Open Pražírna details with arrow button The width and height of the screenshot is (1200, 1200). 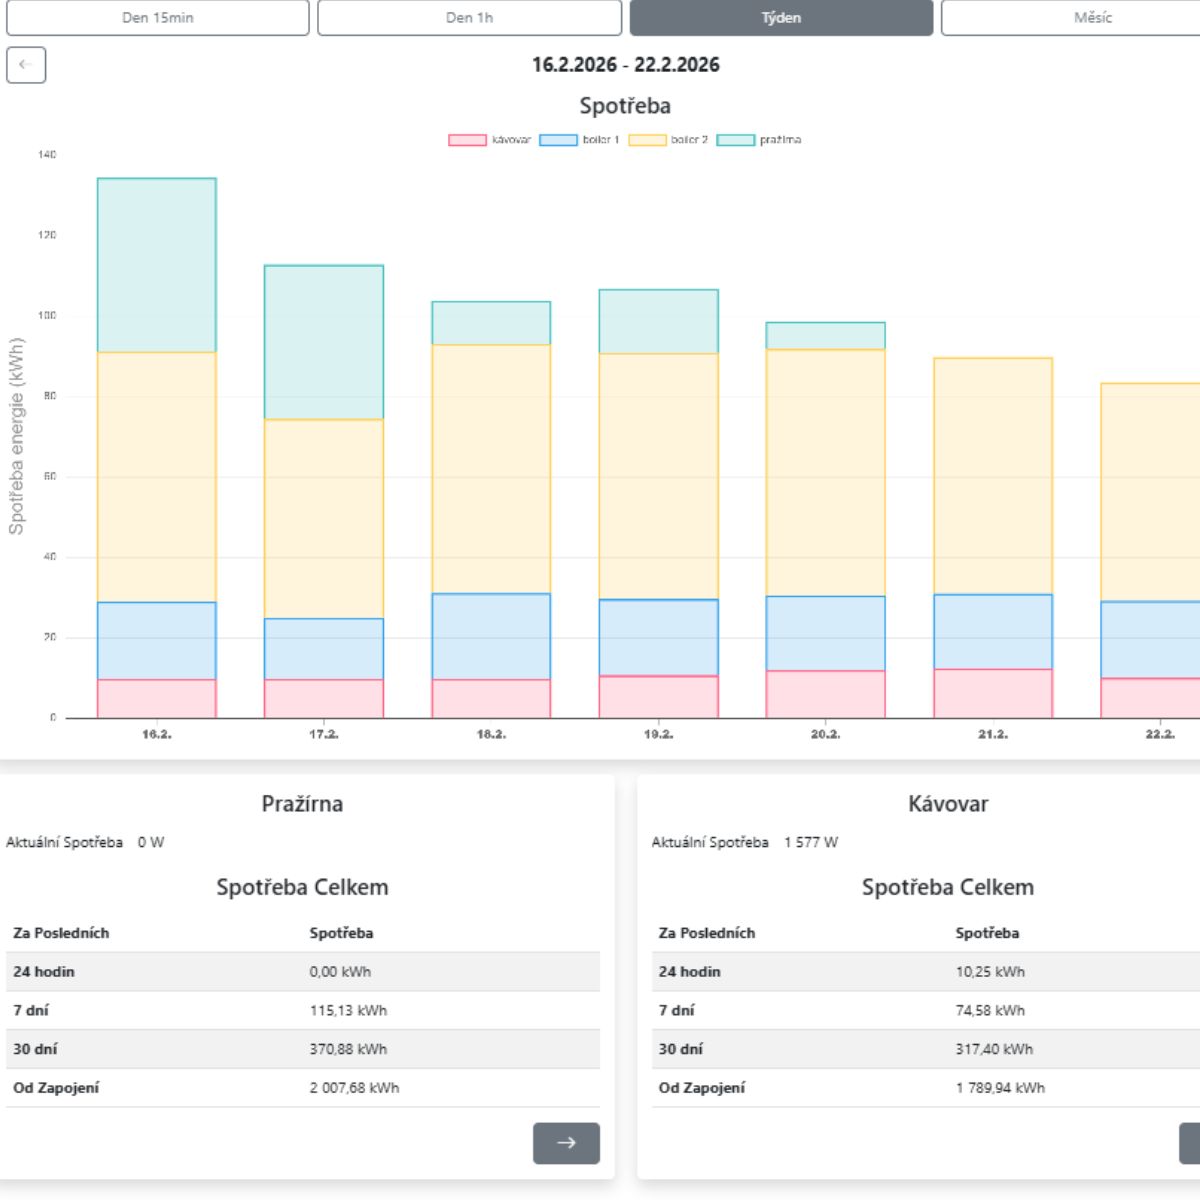(566, 1143)
